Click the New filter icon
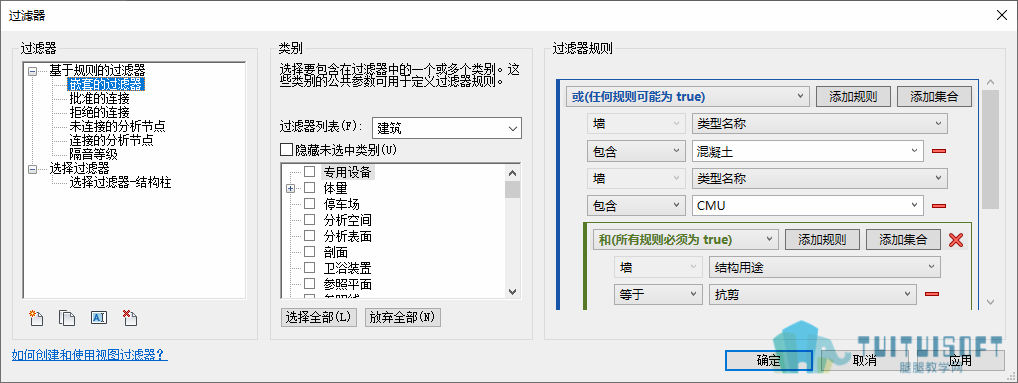 point(35,317)
